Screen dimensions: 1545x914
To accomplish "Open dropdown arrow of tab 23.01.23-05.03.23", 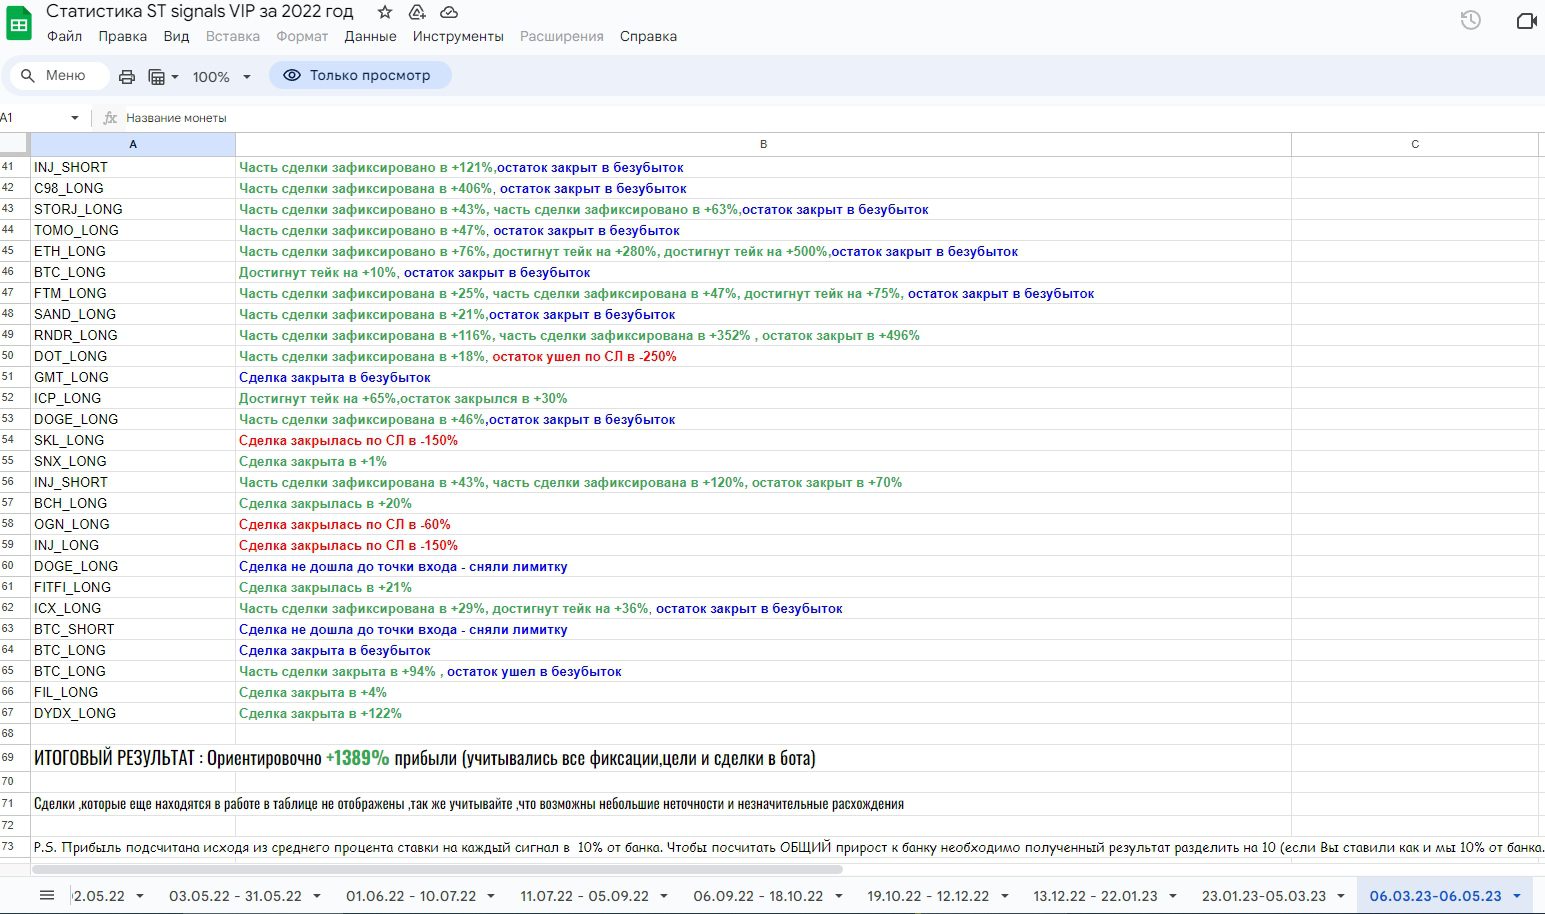I will click(1341, 896).
